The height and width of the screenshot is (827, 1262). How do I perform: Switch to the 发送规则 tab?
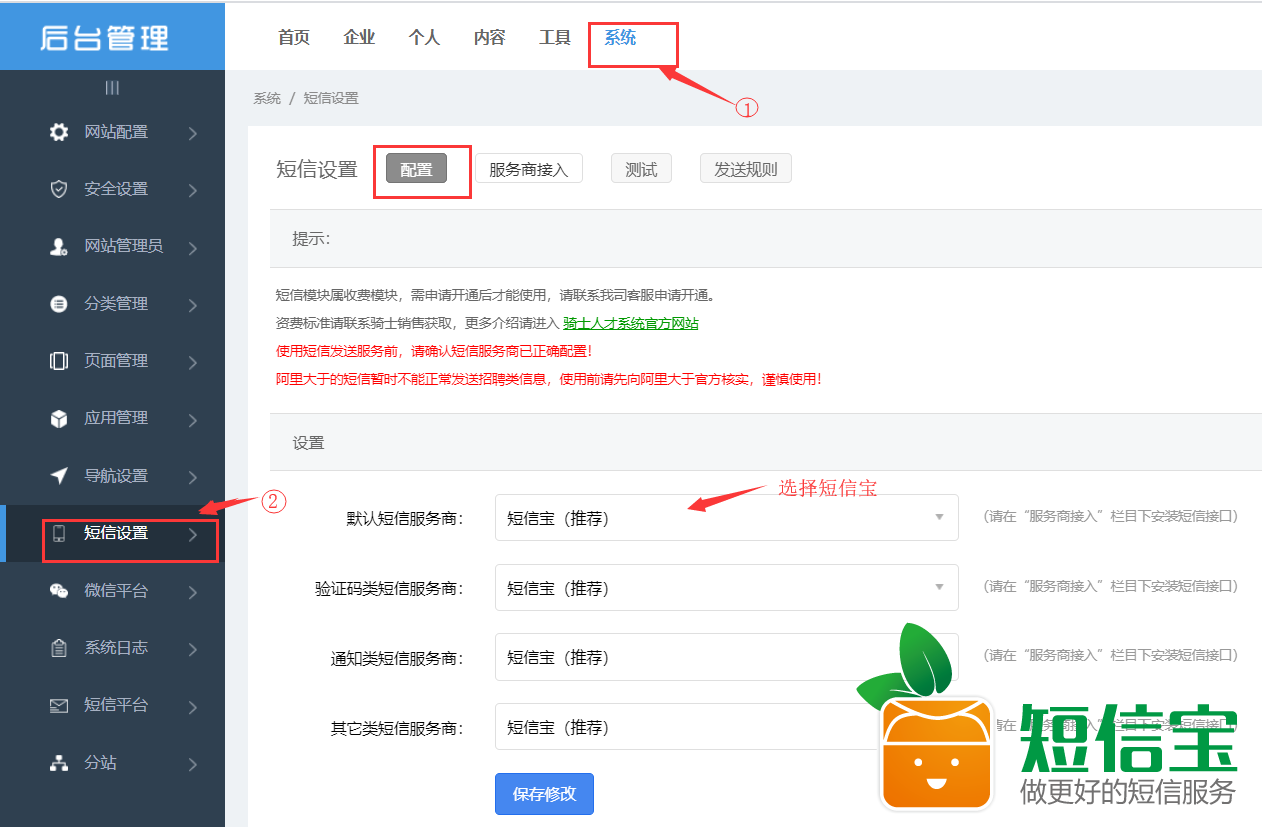745,169
